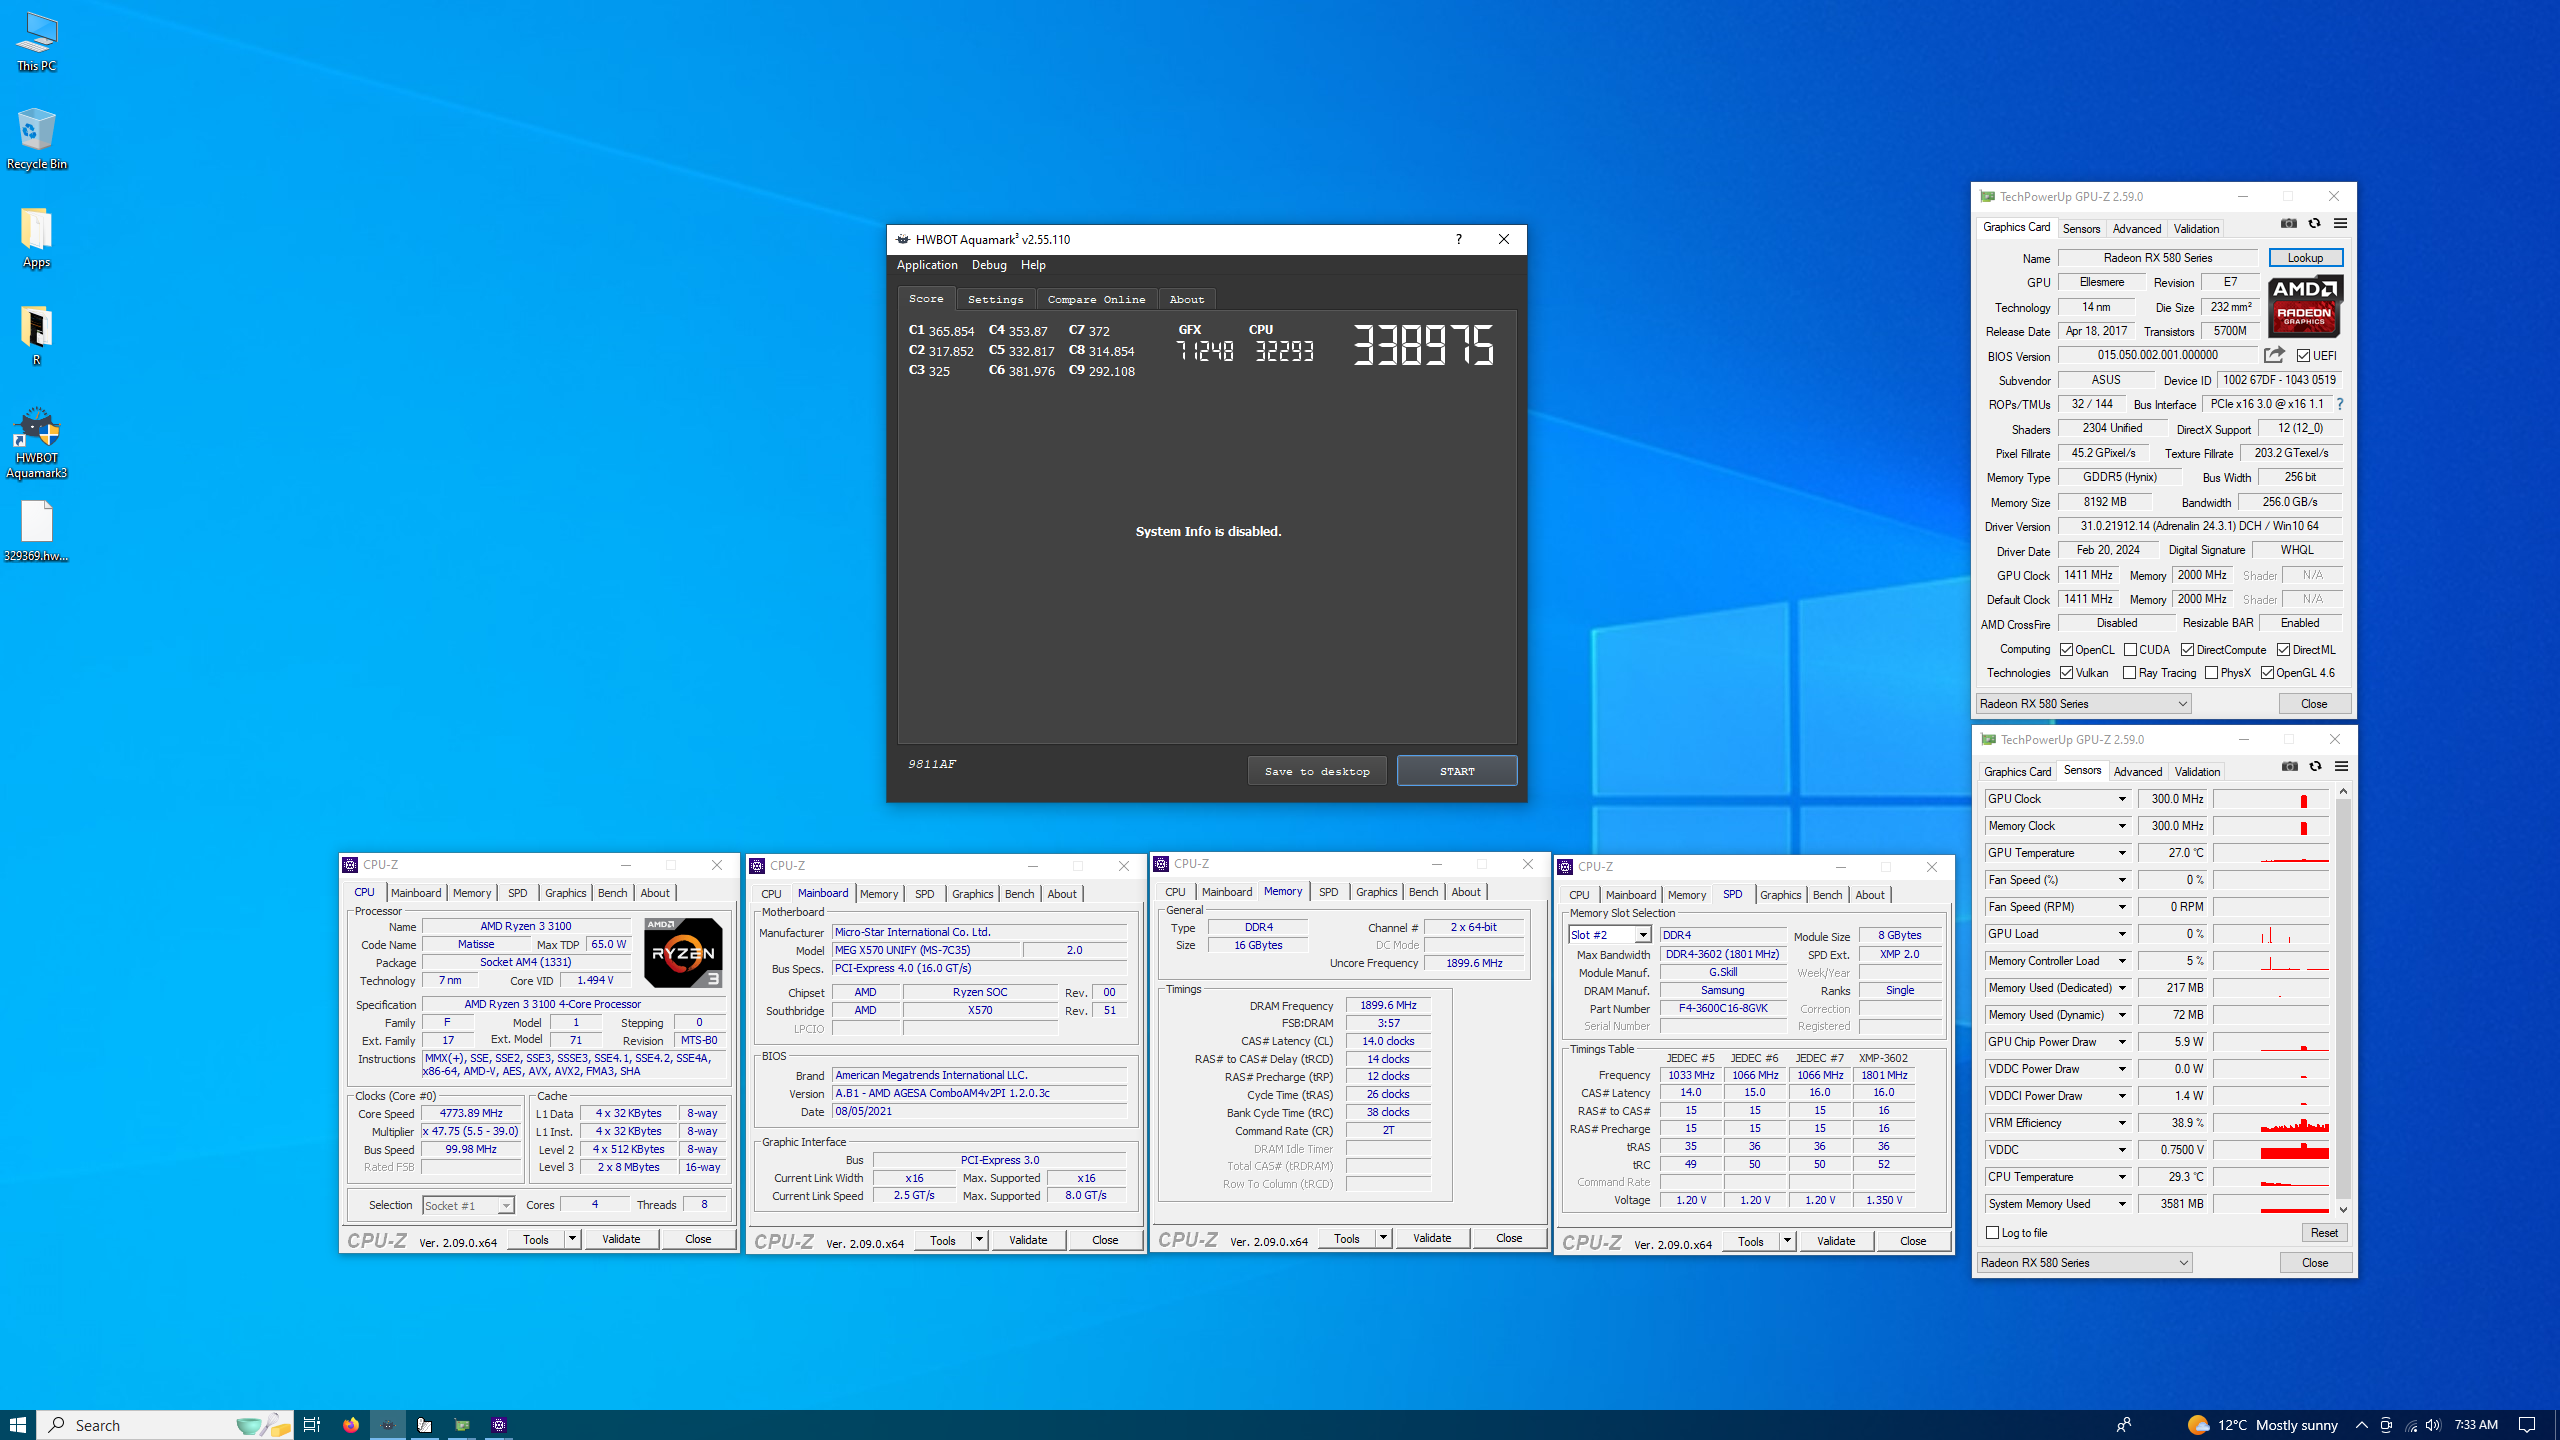Switch to Compare Online tab
The width and height of the screenshot is (2560, 1440).
1096,299
